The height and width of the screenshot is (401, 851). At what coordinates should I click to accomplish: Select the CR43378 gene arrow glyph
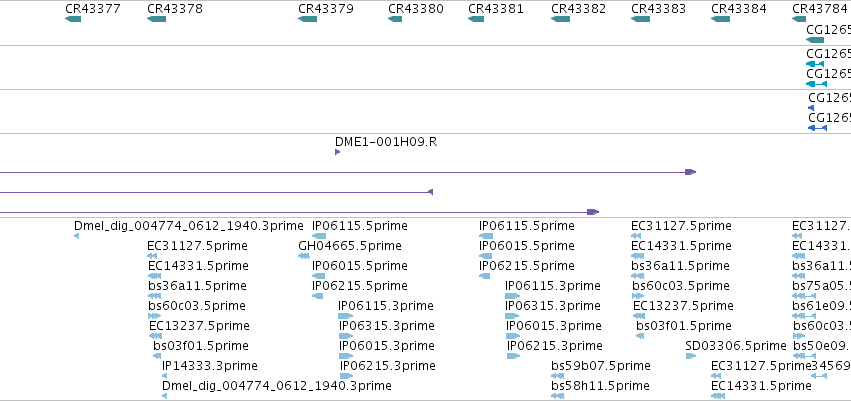[156, 19]
